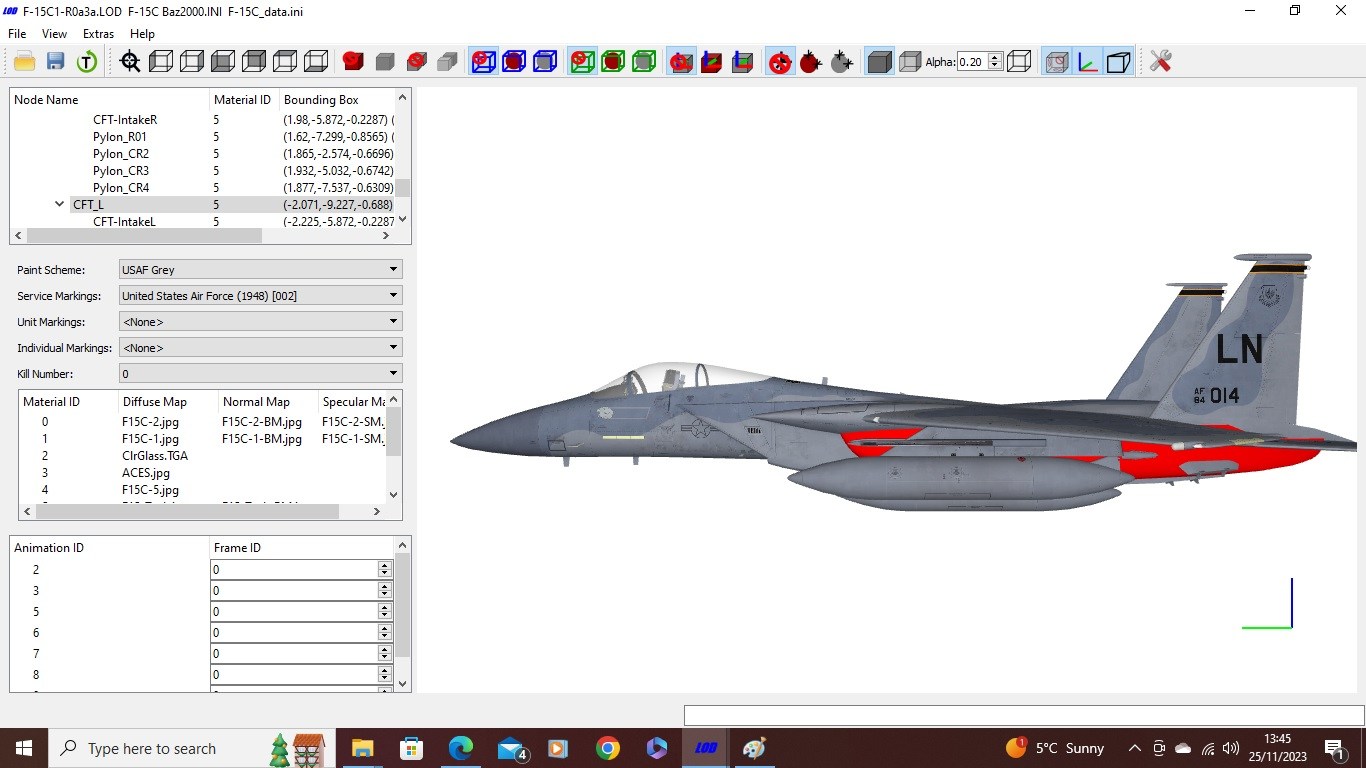Click the F15C-2-BM.jpg normal map cell
This screenshot has height=768, width=1366.
click(x=261, y=422)
